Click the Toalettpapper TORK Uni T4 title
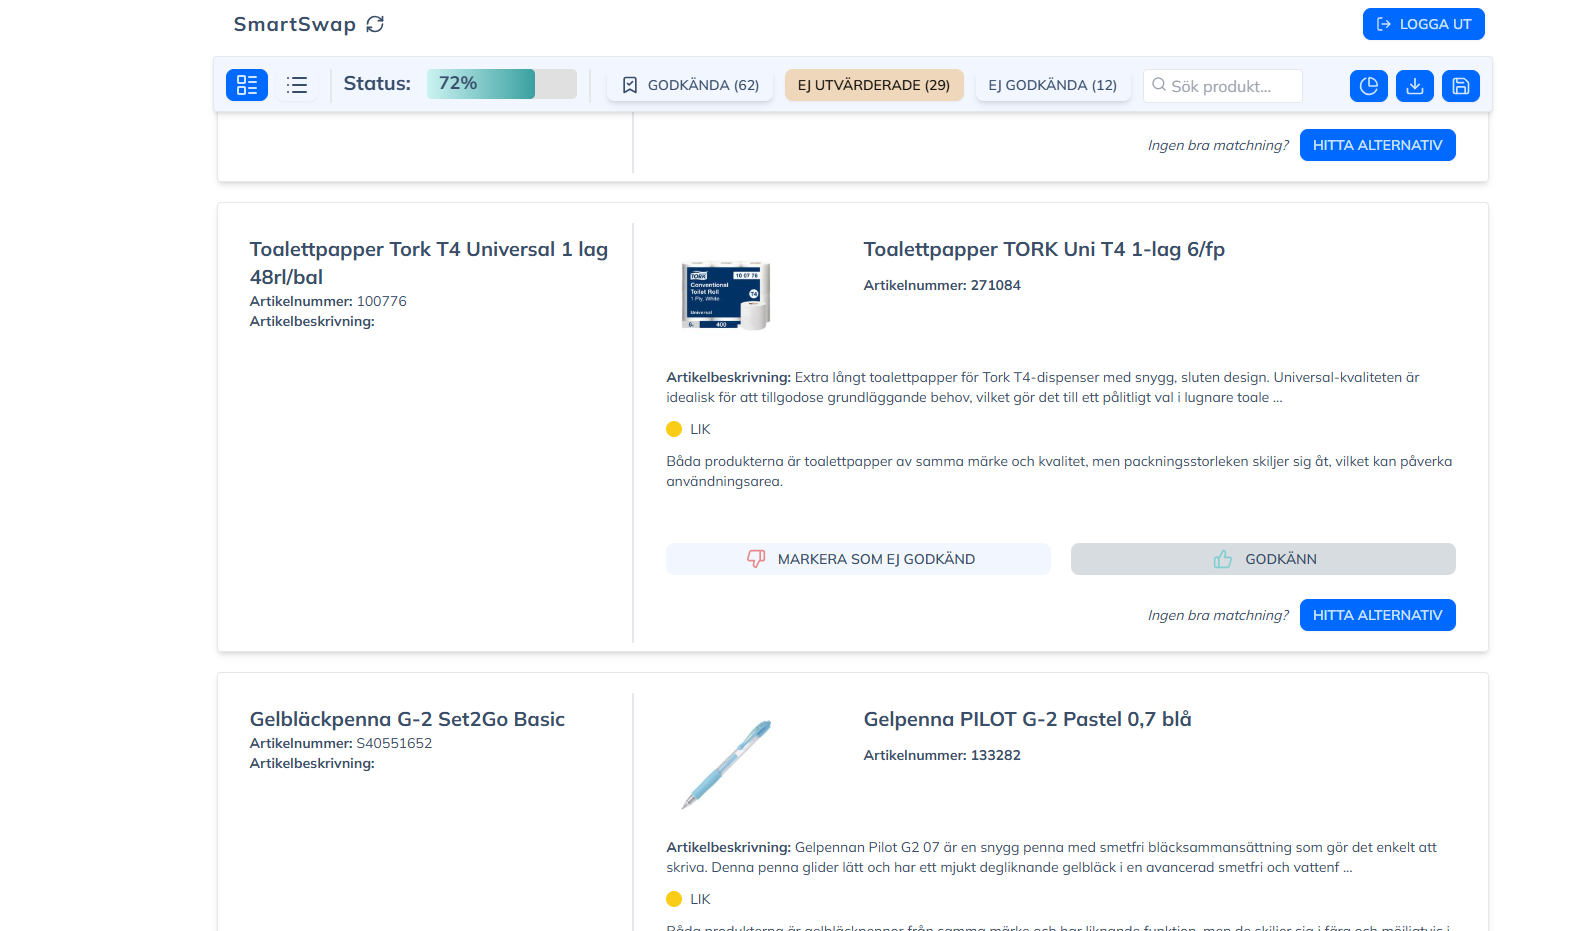 [1043, 249]
